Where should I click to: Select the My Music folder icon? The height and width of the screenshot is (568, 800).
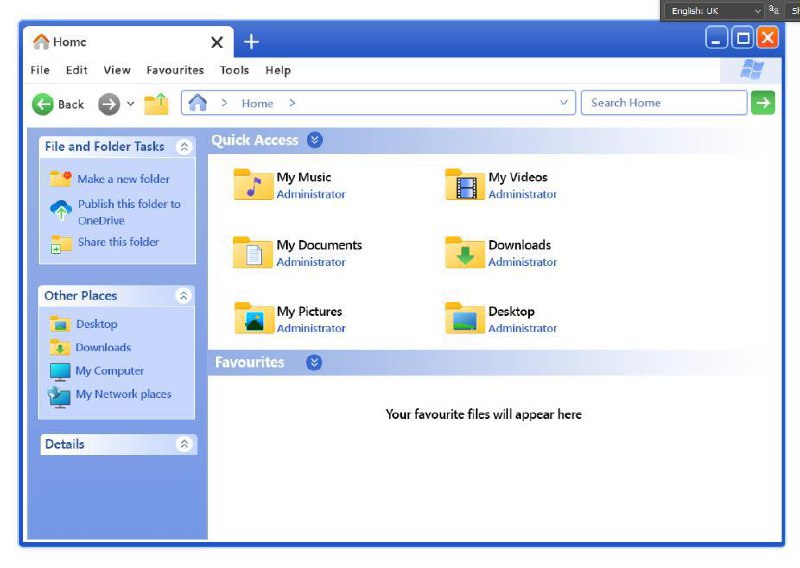pyautogui.click(x=254, y=184)
